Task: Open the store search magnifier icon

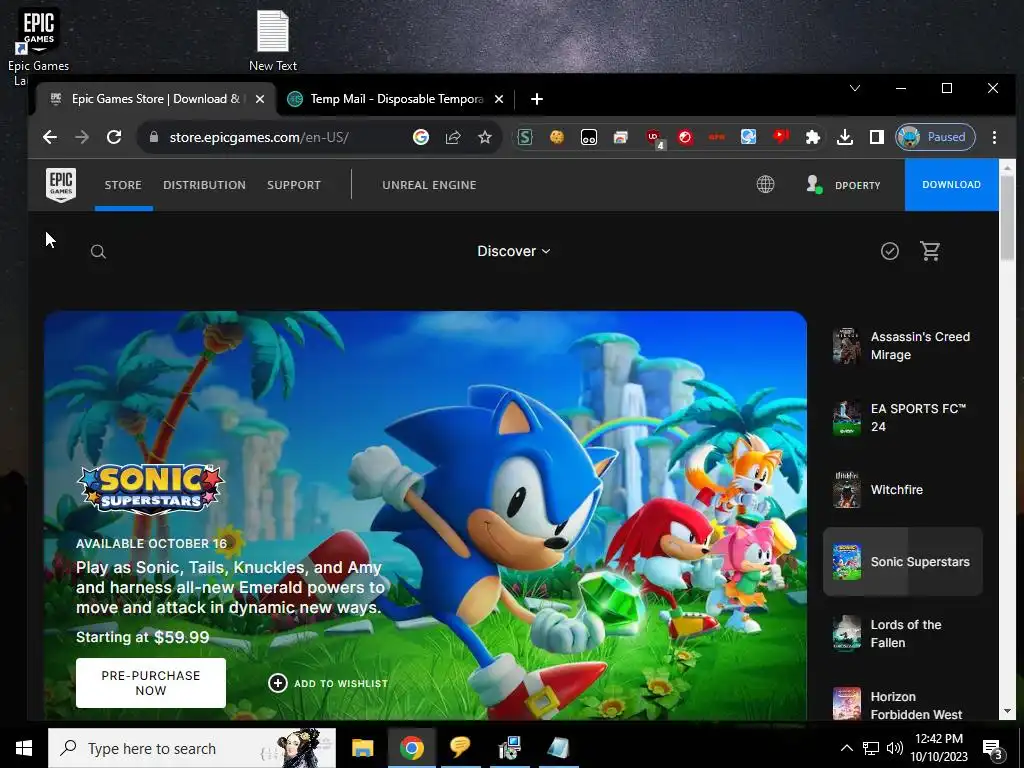Action: coord(98,251)
